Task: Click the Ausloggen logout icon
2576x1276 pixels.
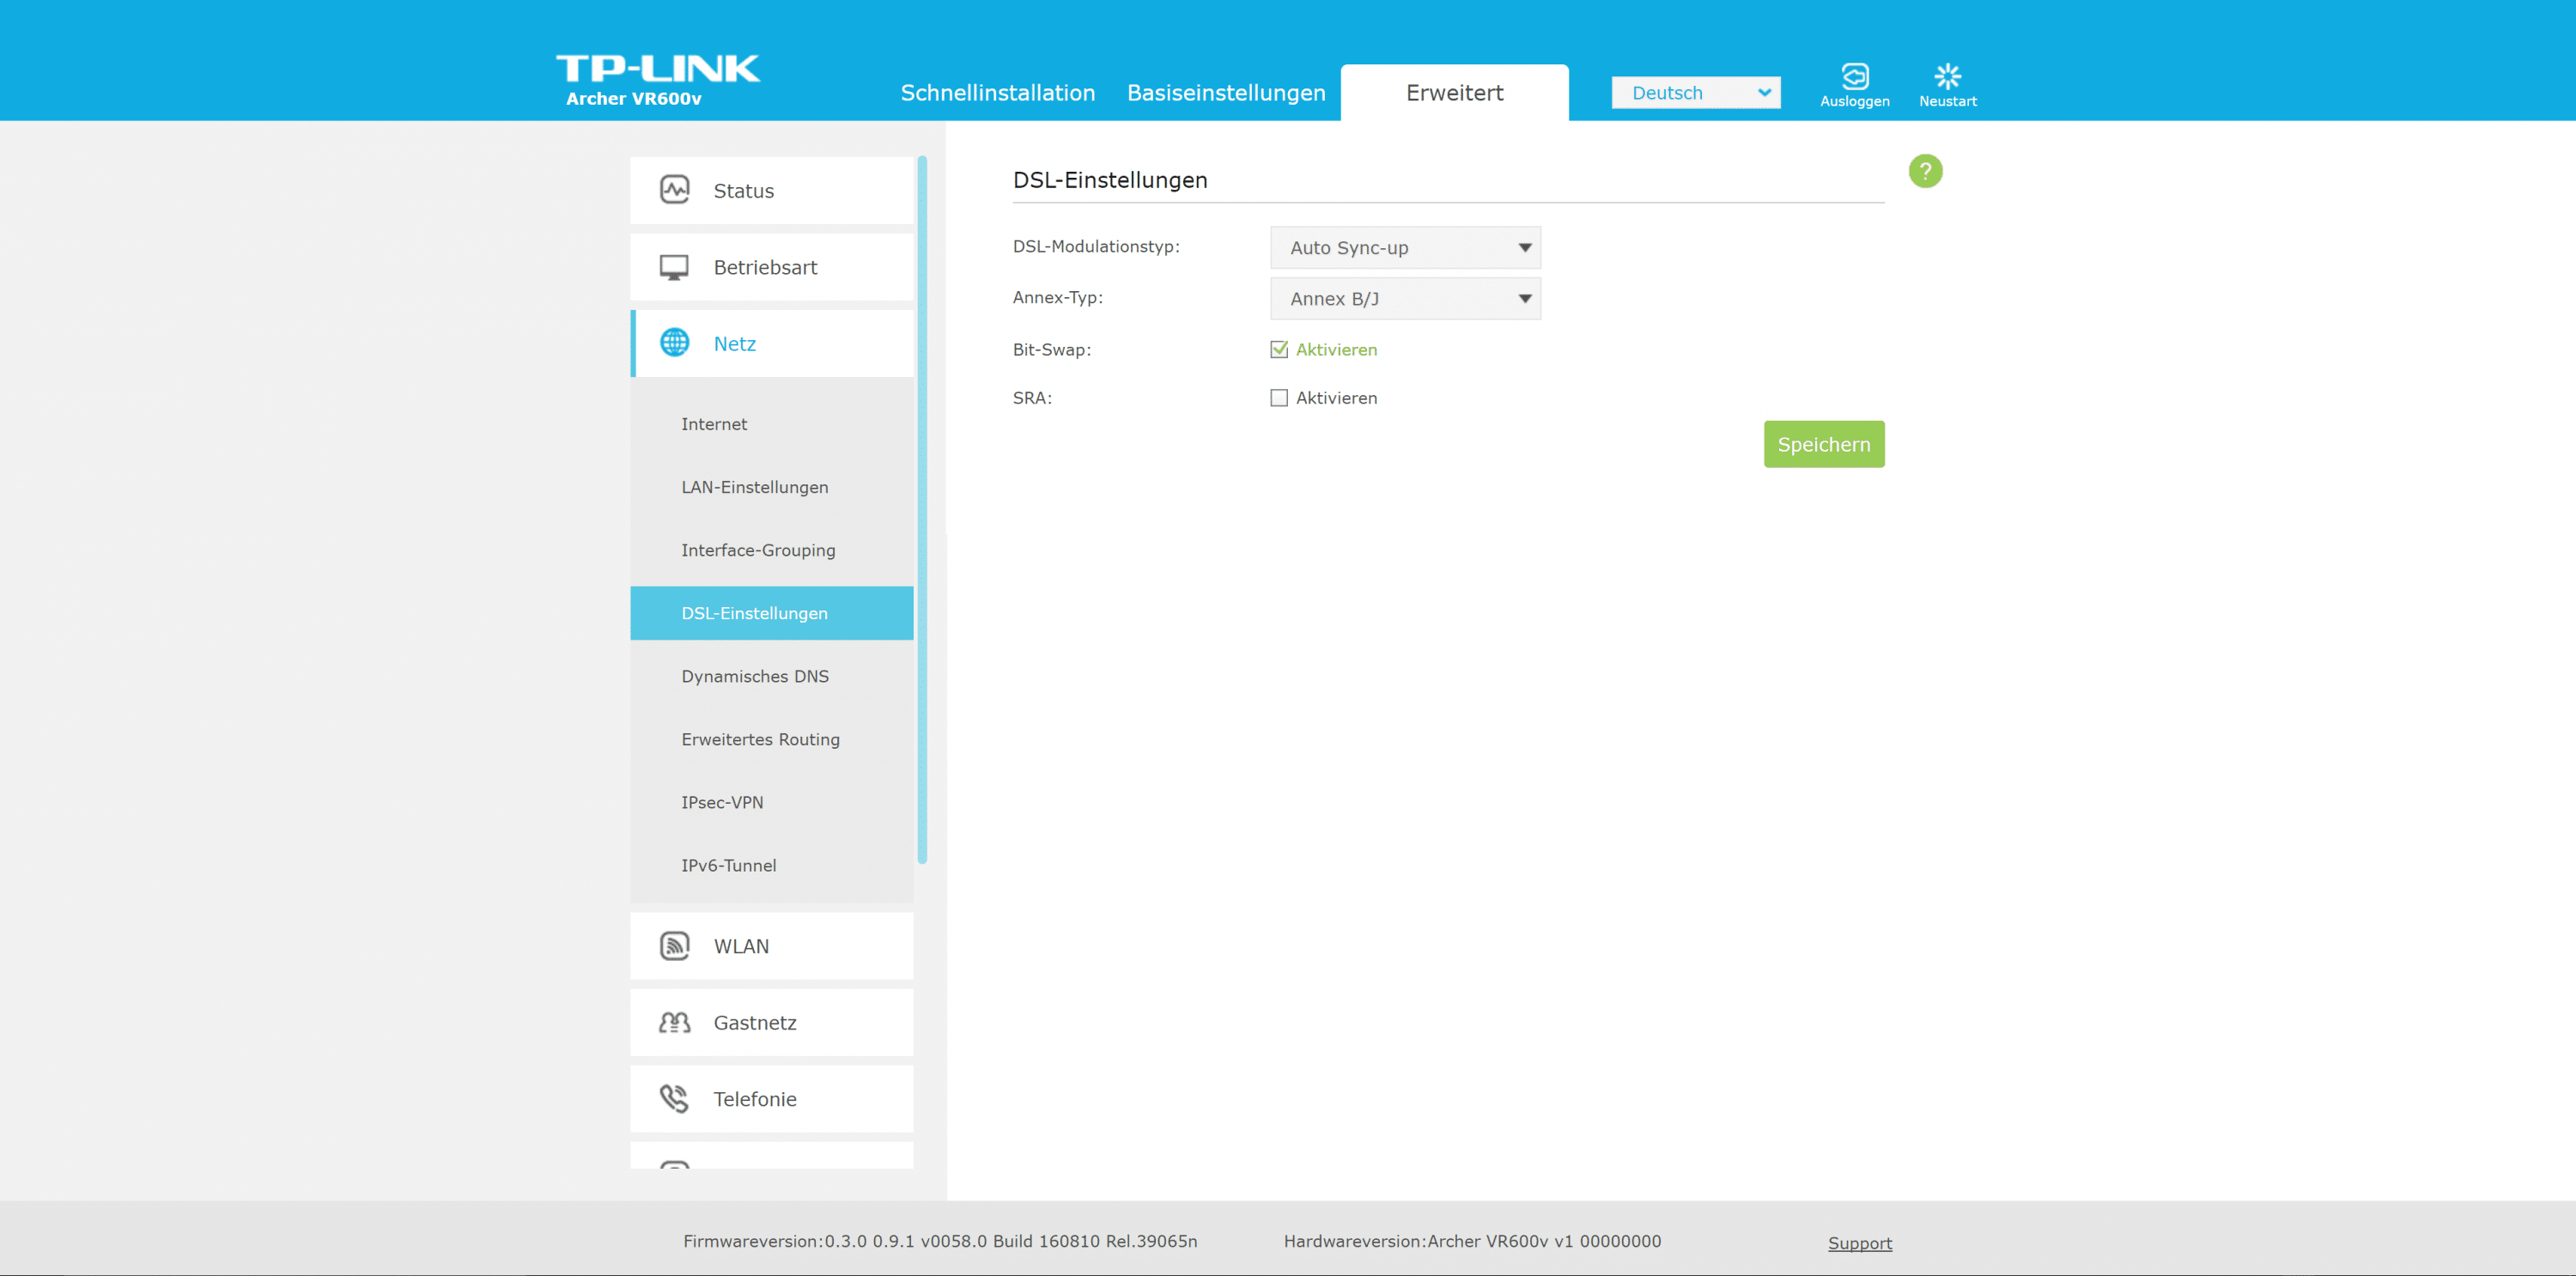Action: (1855, 76)
